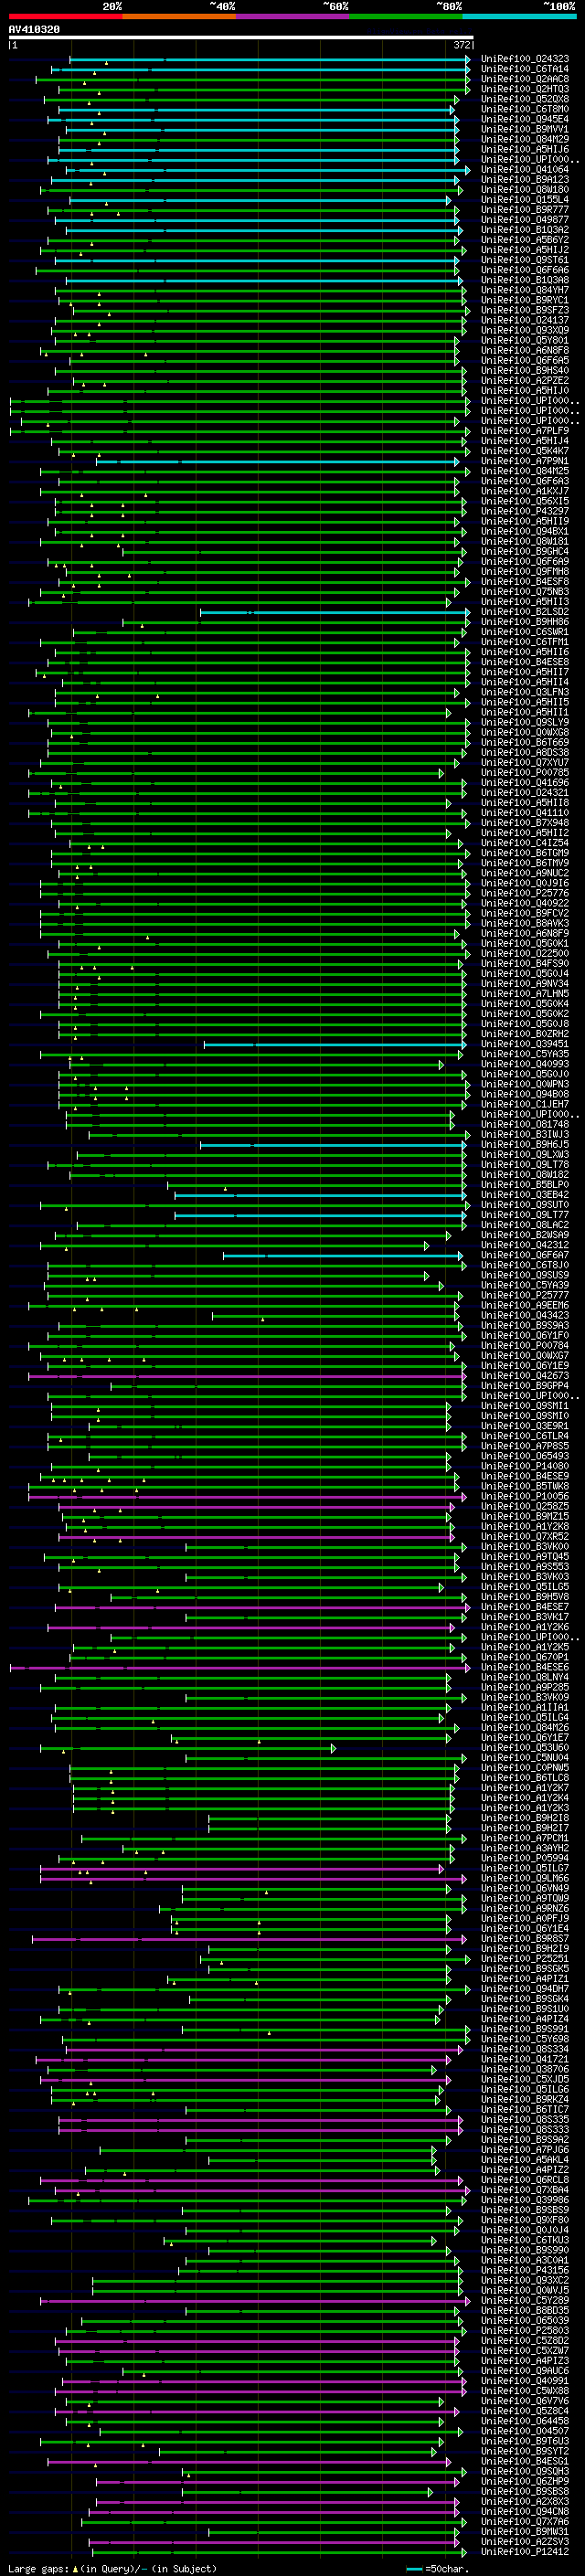Viewport: 585px width, 2576px height.
Task: Click the label UniRef100_P25777
Action: pos(525,1295)
